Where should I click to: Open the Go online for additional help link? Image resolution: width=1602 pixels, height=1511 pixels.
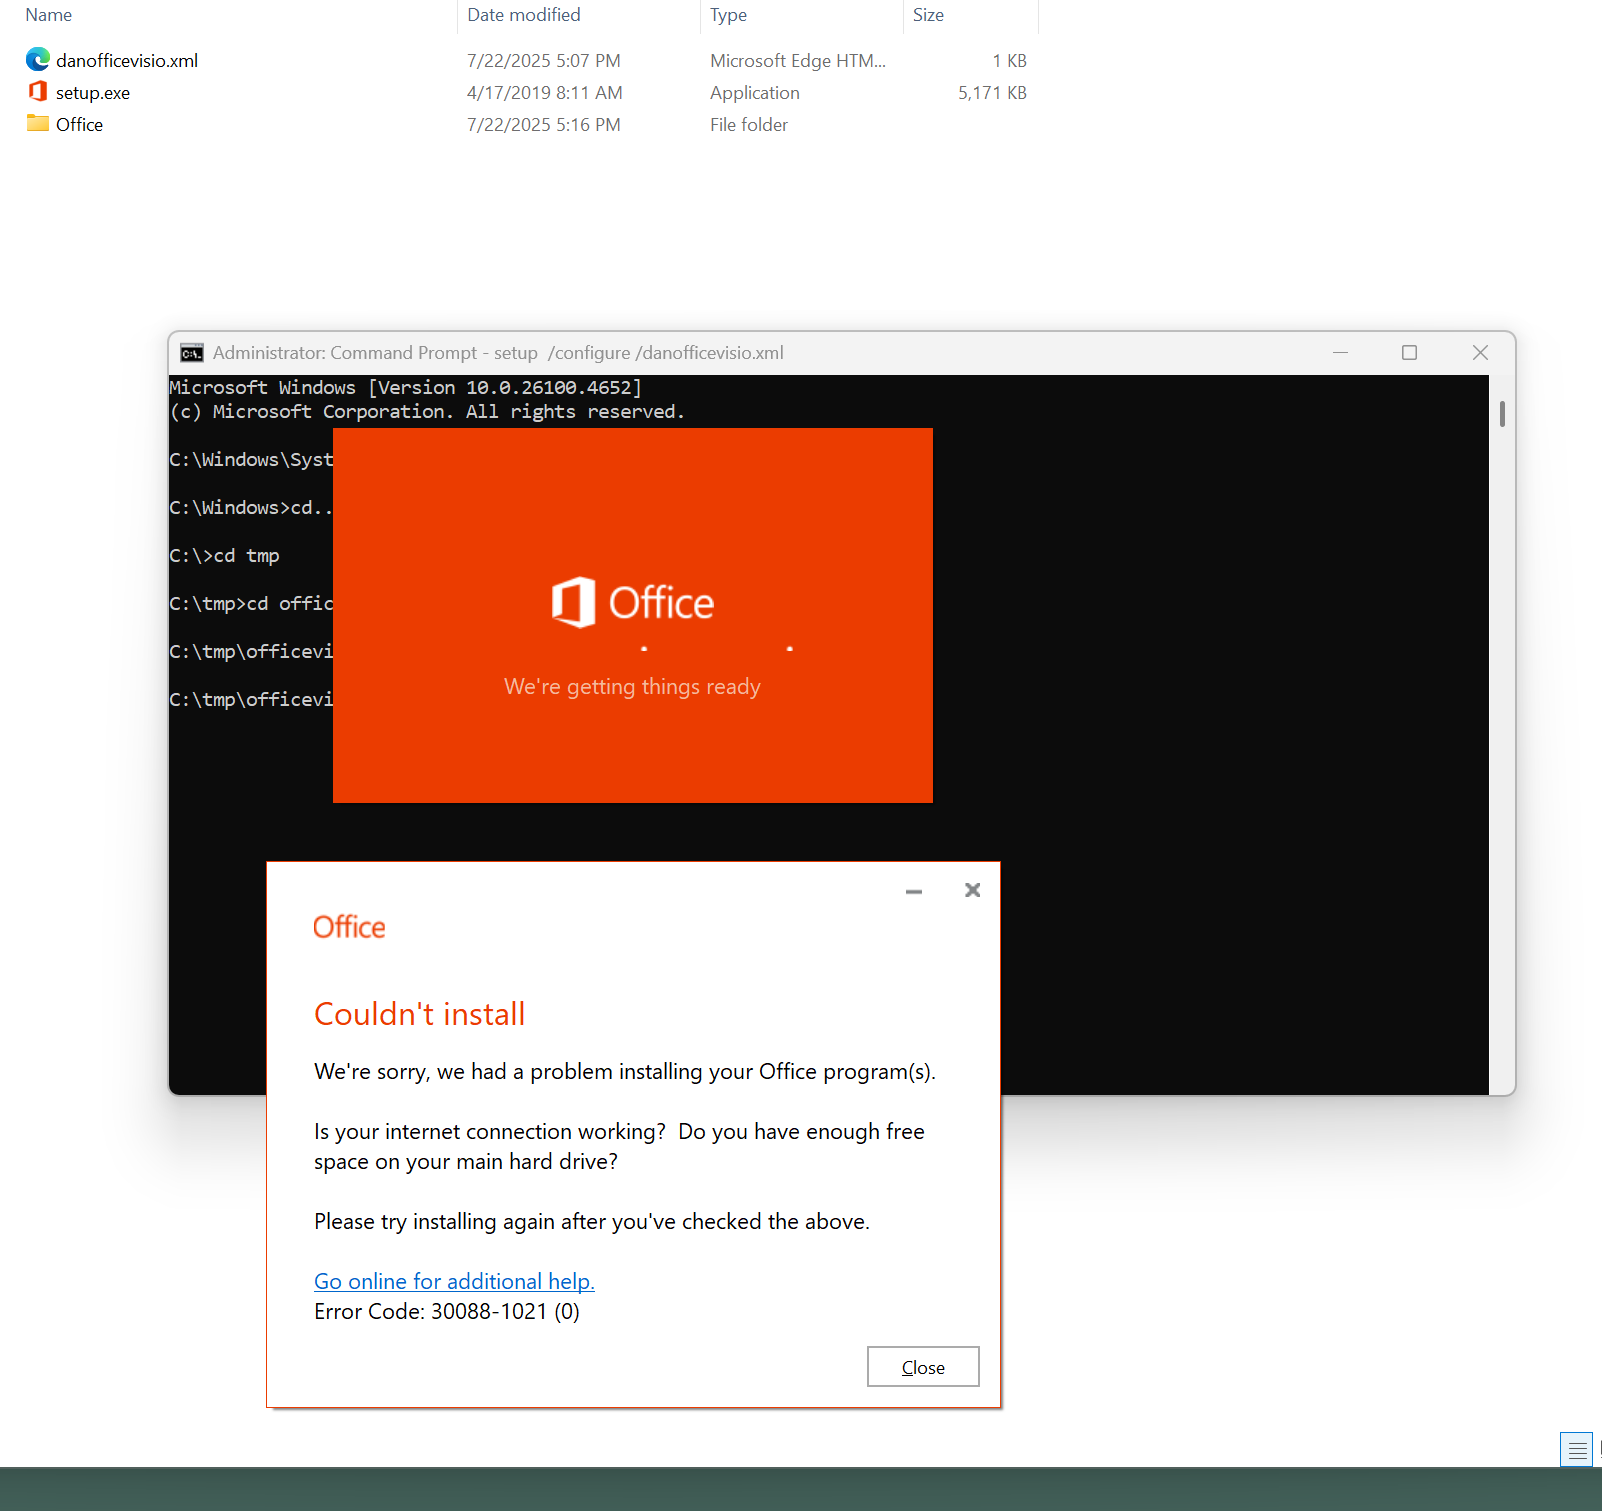[x=454, y=1281]
